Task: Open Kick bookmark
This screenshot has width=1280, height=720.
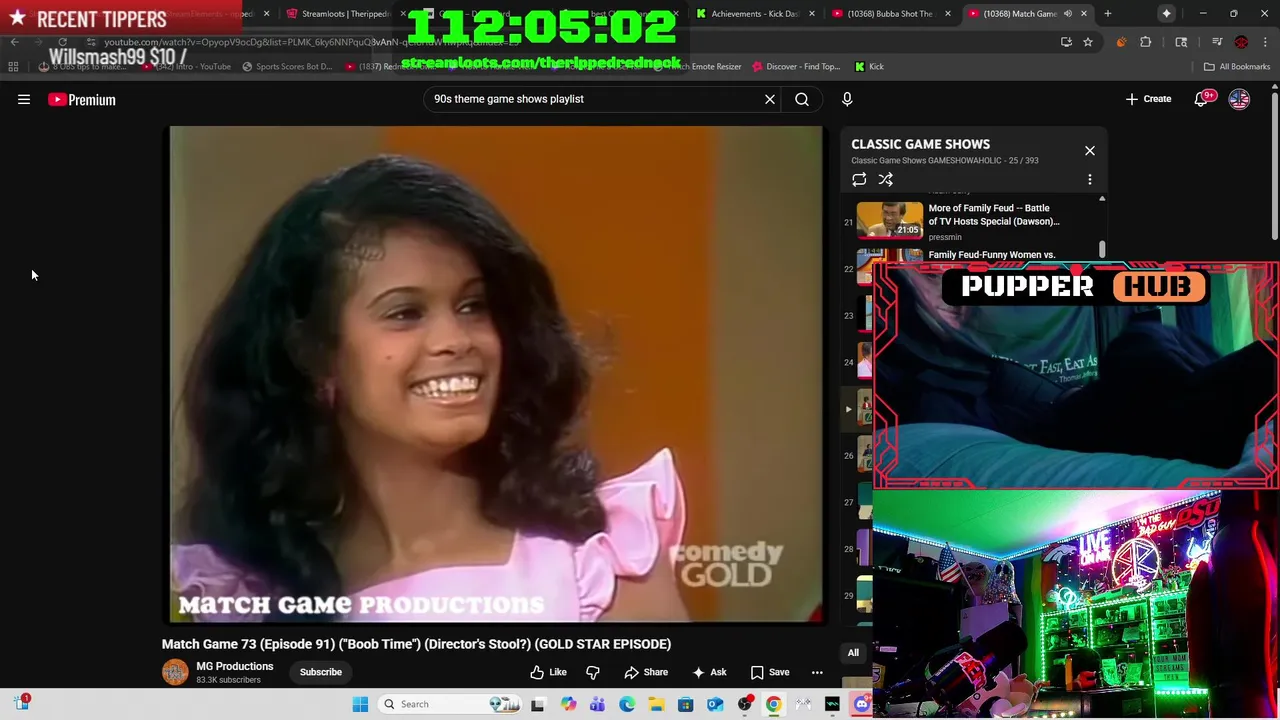Action: pyautogui.click(x=869, y=67)
